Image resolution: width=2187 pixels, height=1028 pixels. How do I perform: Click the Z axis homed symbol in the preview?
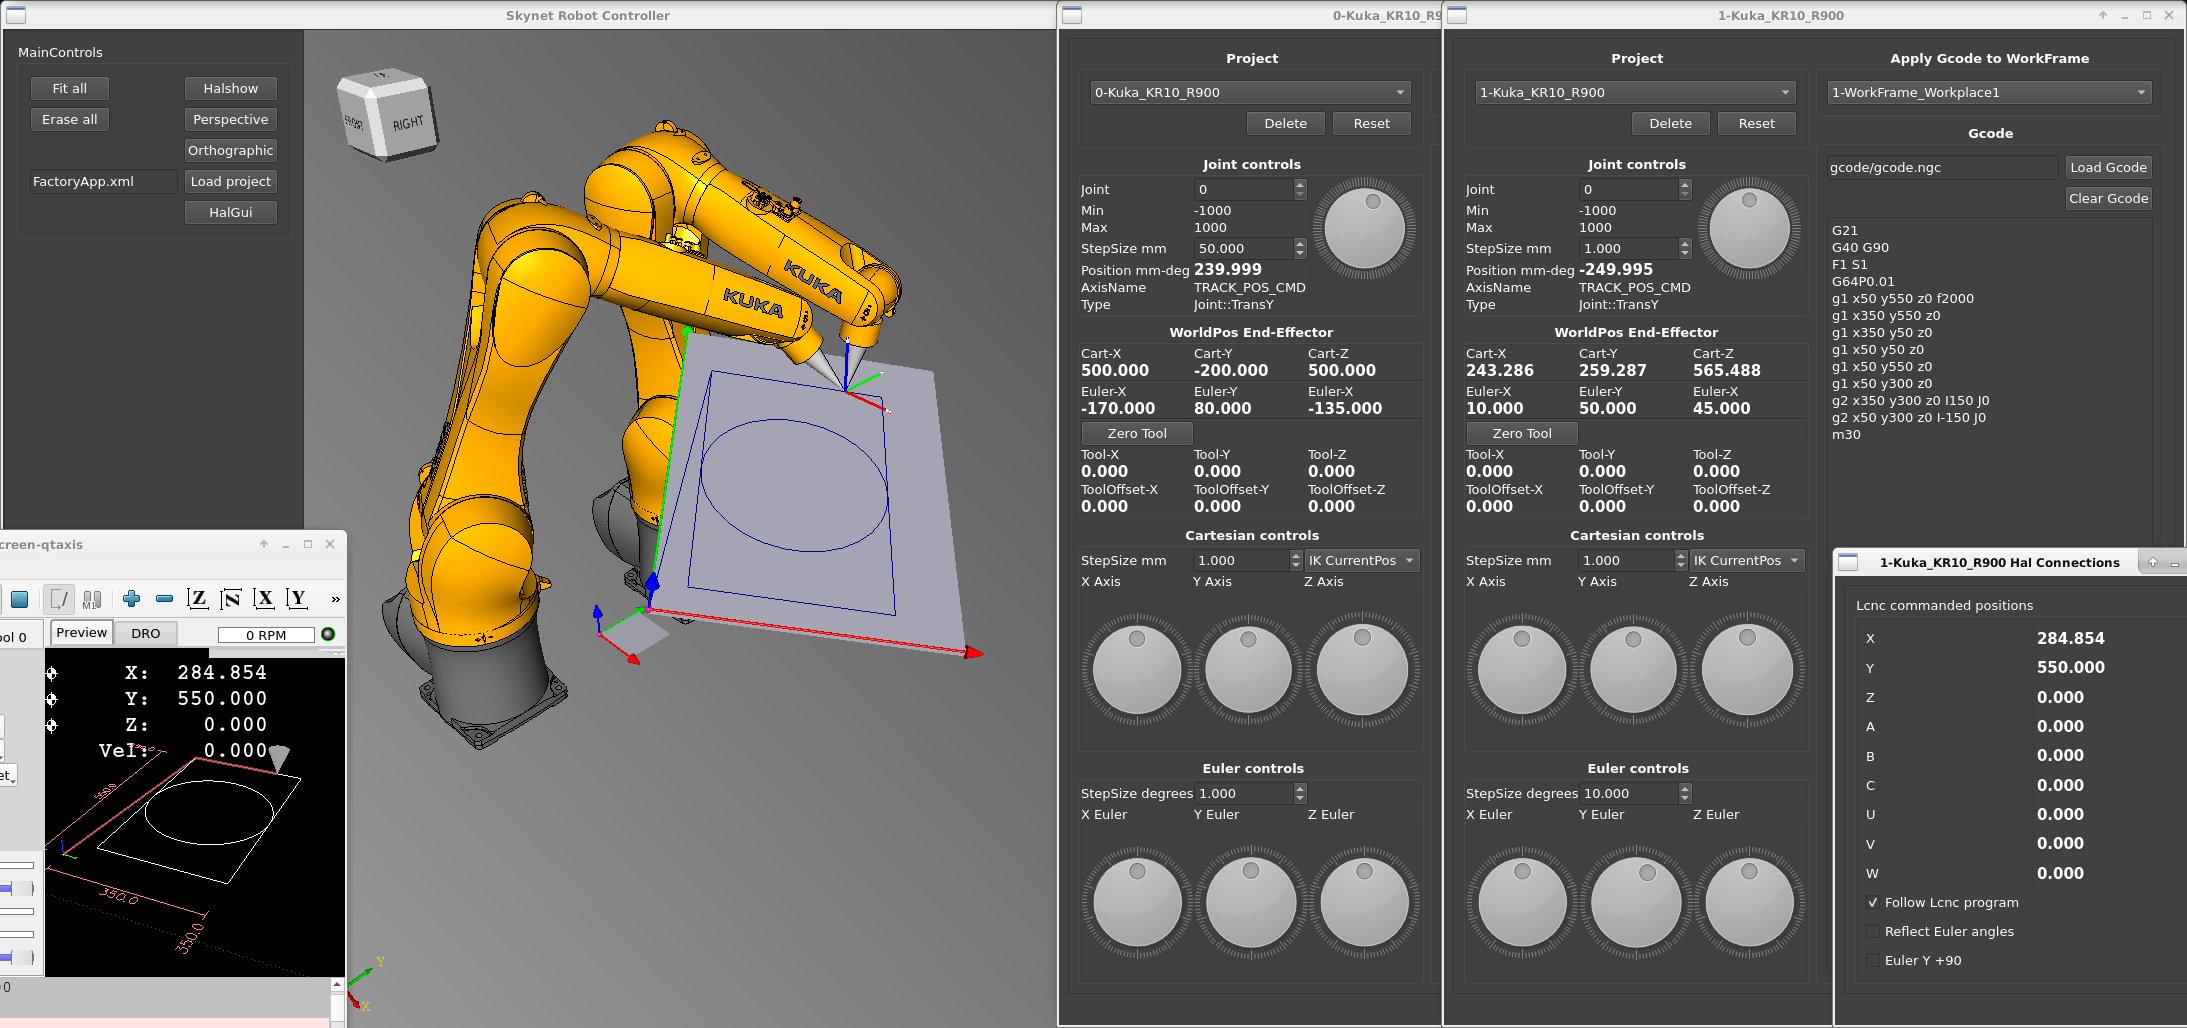pyautogui.click(x=52, y=725)
